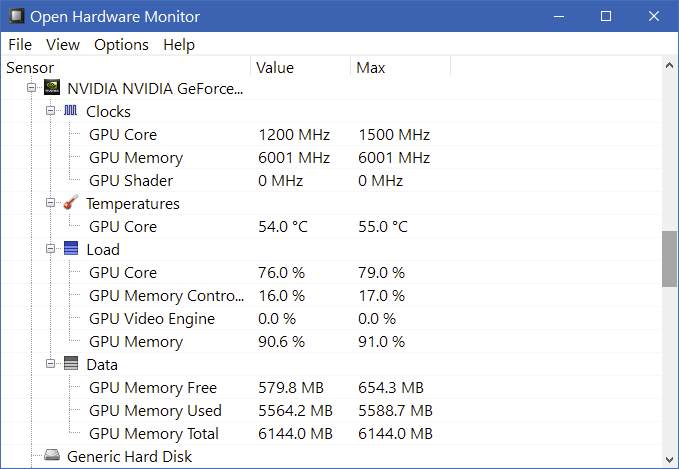
Task: Collapse the Clocks group
Action: click(51, 111)
